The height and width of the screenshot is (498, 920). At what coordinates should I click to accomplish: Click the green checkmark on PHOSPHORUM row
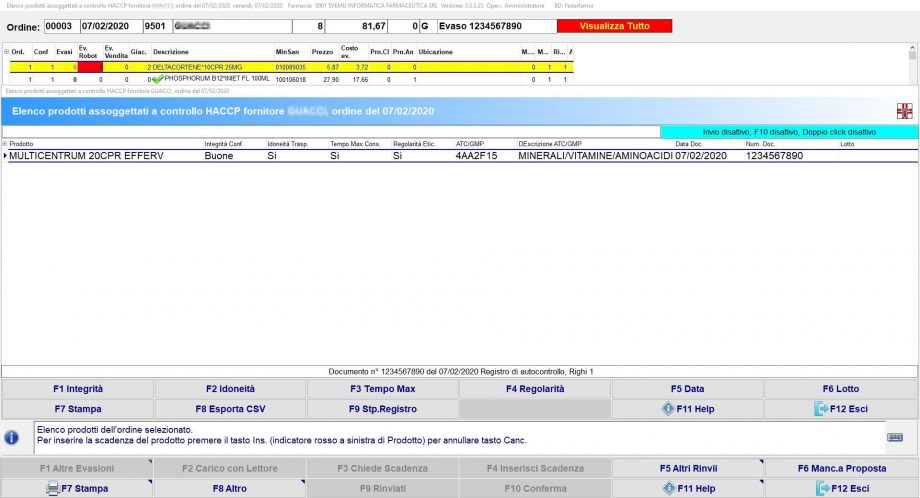(157, 78)
